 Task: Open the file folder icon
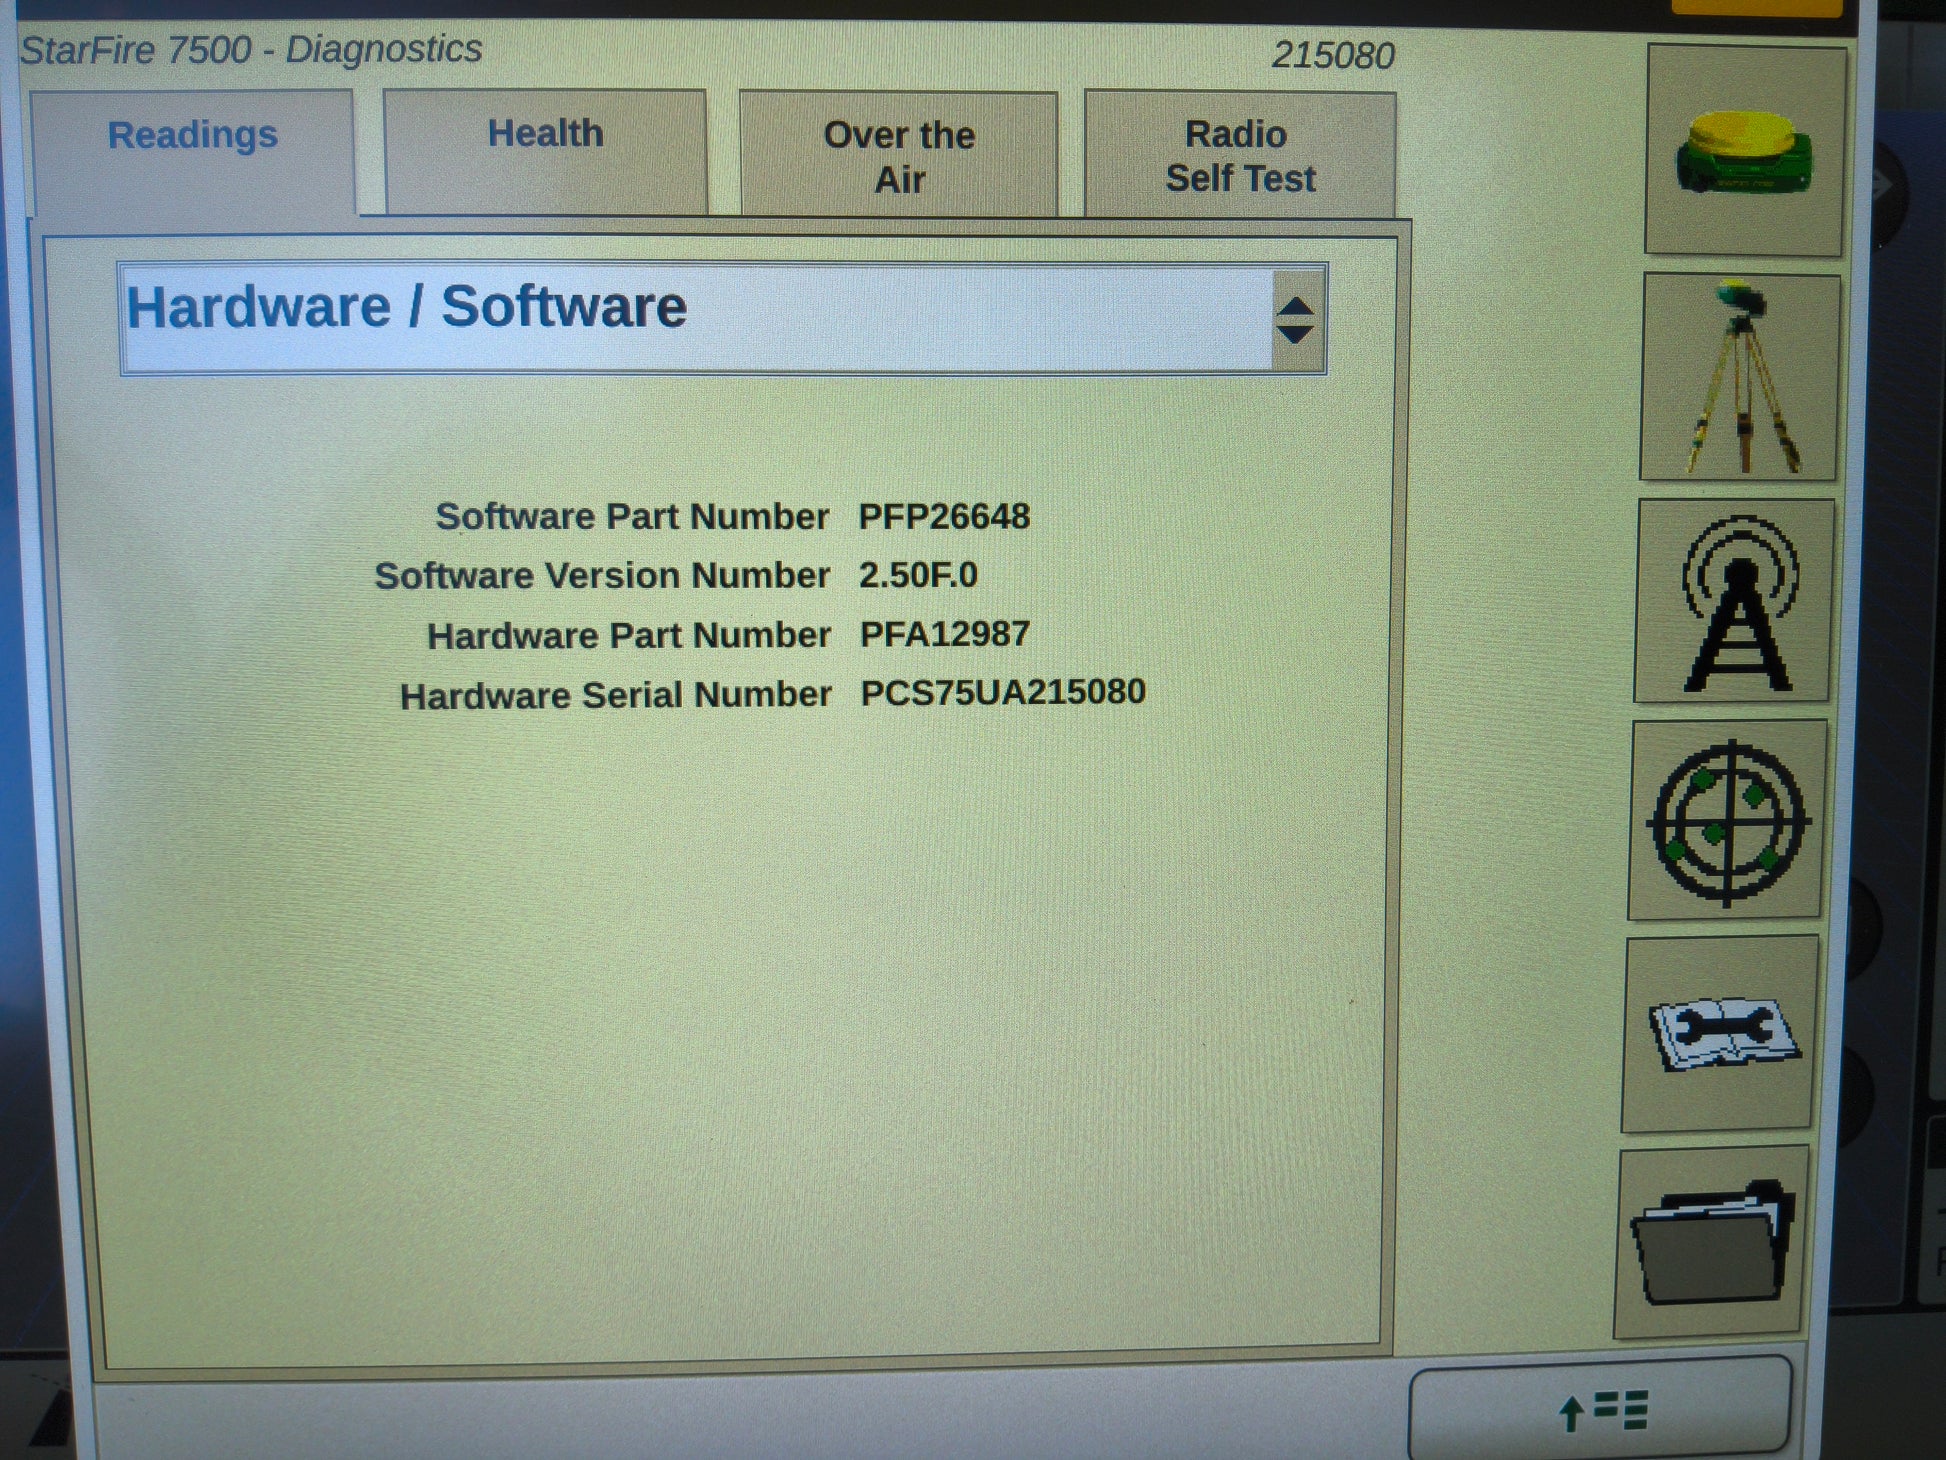[x=1712, y=1242]
